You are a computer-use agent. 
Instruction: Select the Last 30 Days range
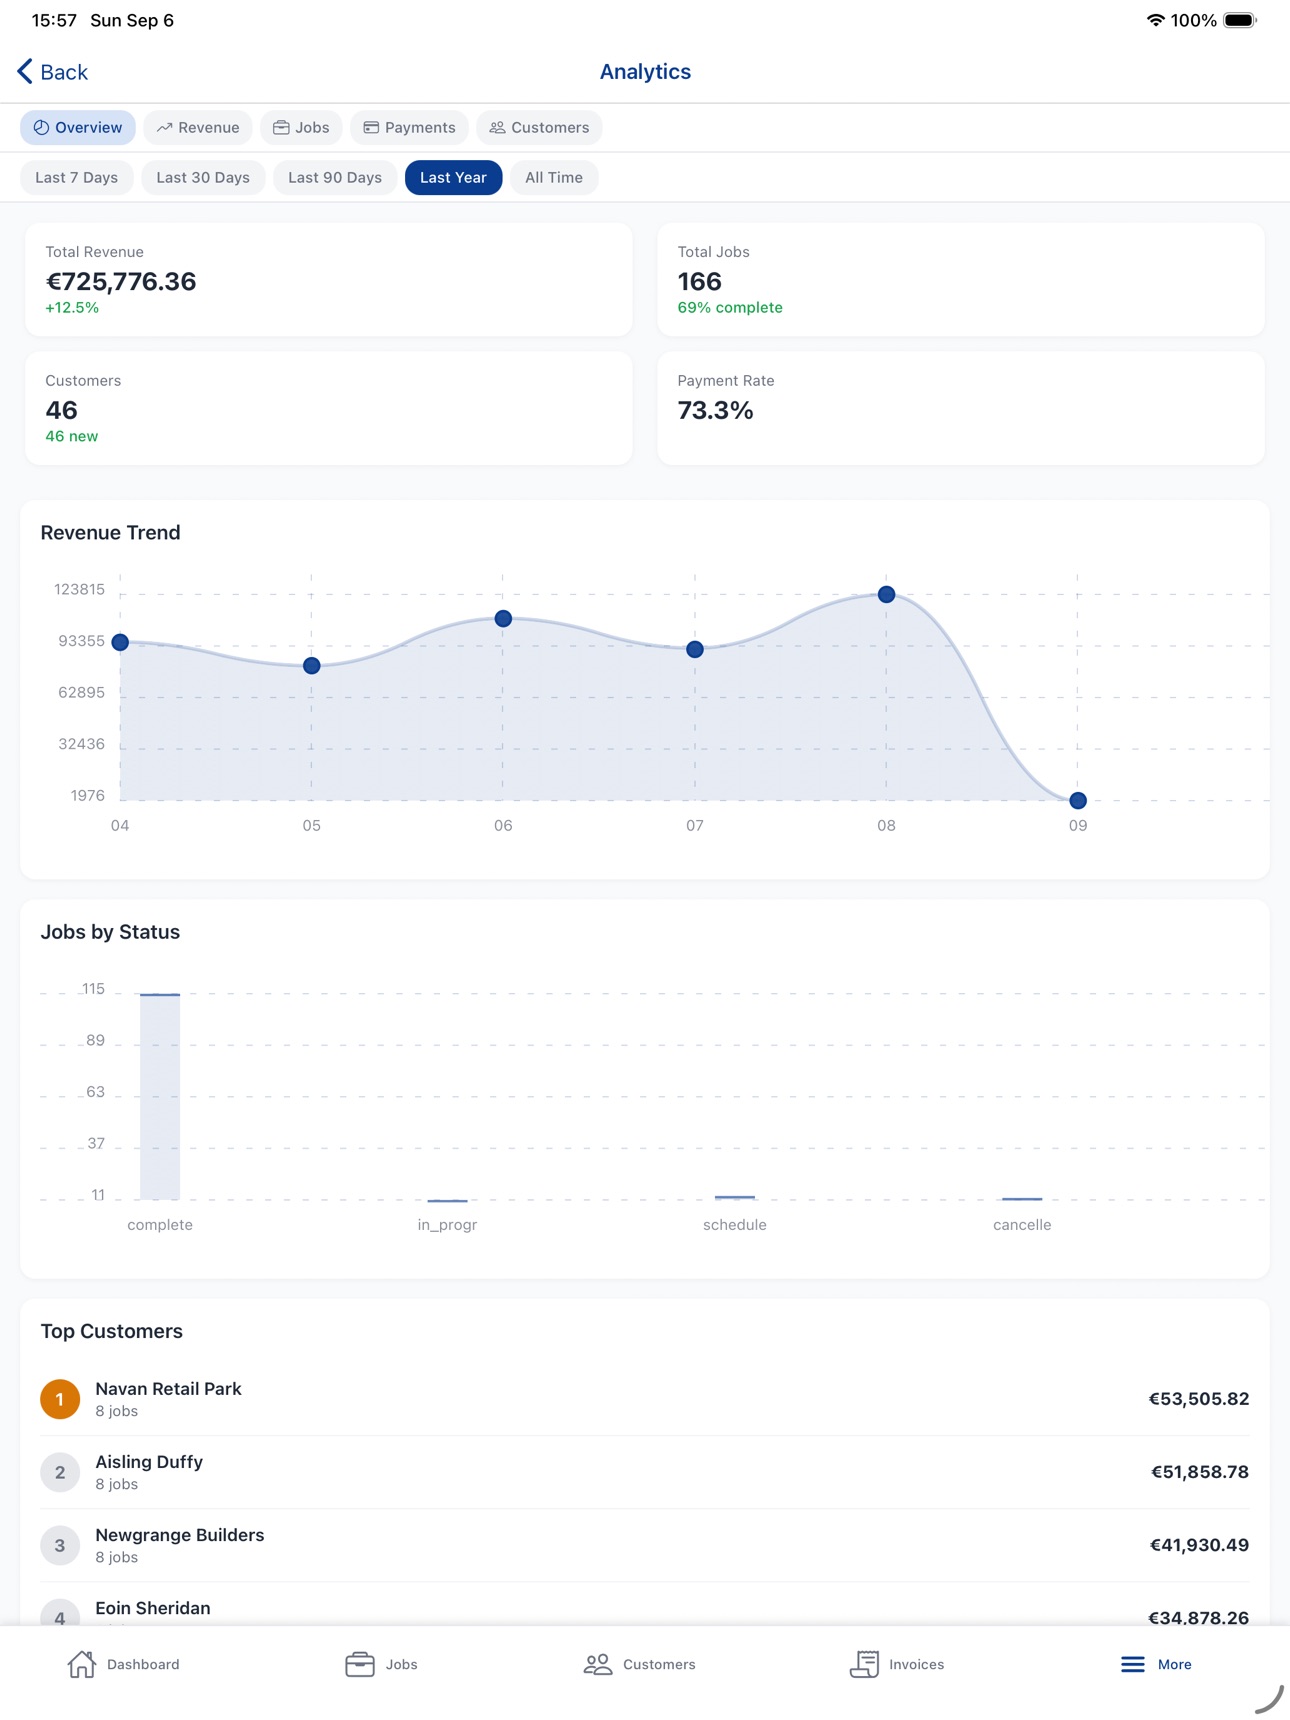pyautogui.click(x=203, y=177)
